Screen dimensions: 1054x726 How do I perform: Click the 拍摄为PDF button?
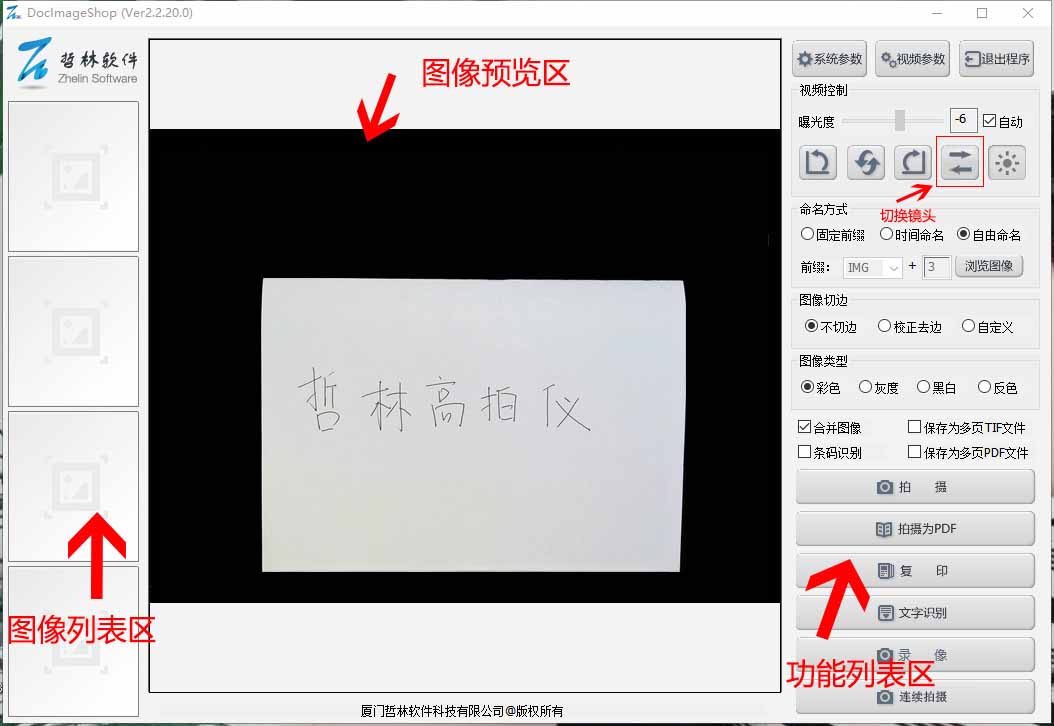point(914,528)
